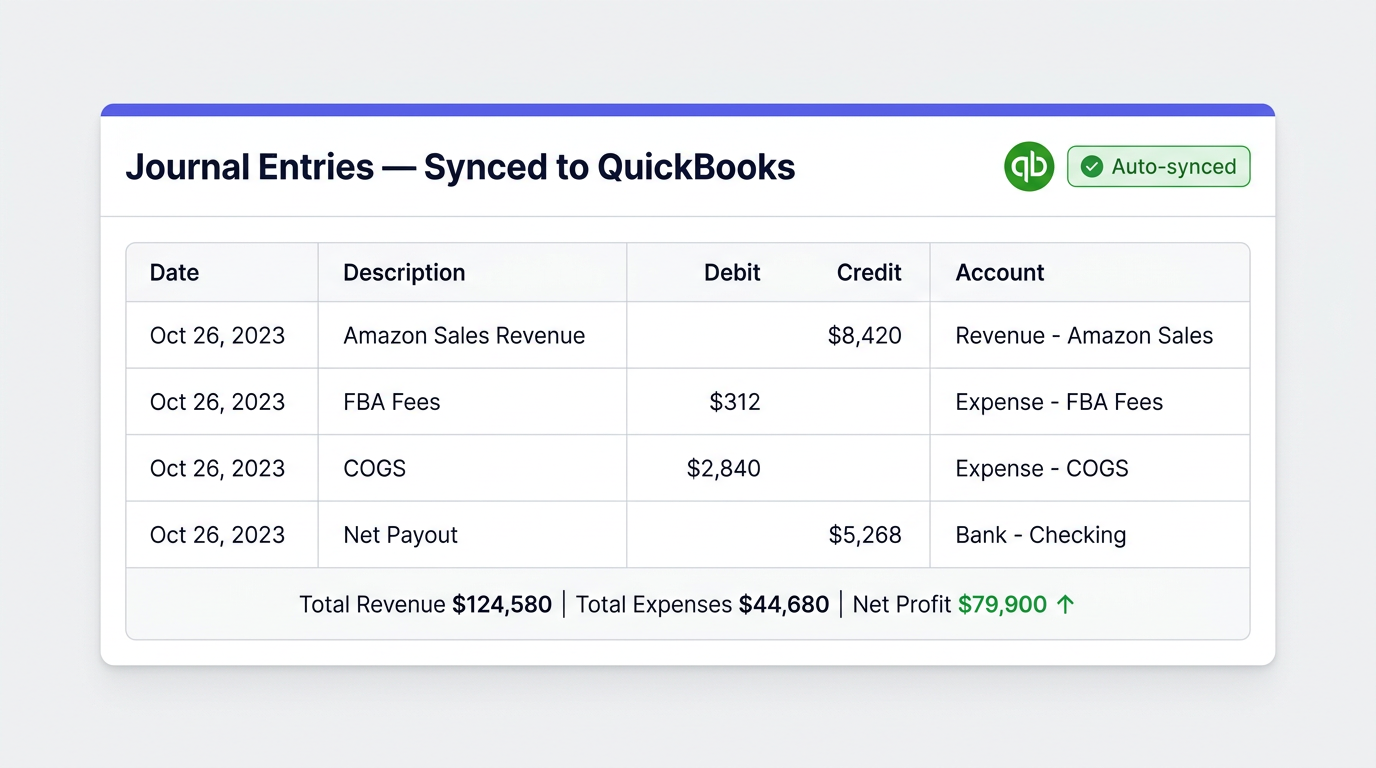Click the QuickBooks logo icon
Screen dimensions: 1376x768
pos(1028,166)
